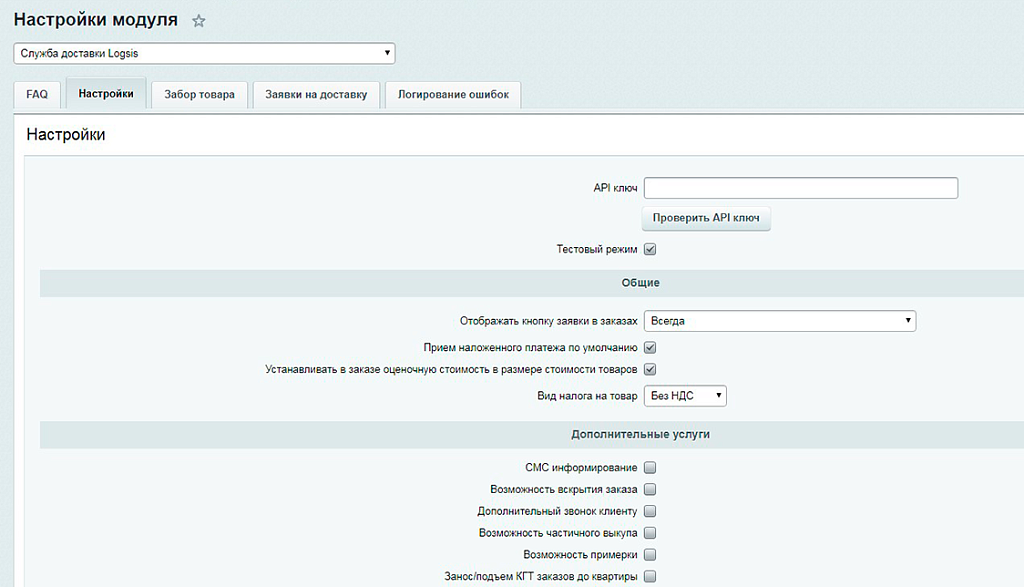
Task: Toggle Возможность примерки checkbox
Action: point(649,554)
